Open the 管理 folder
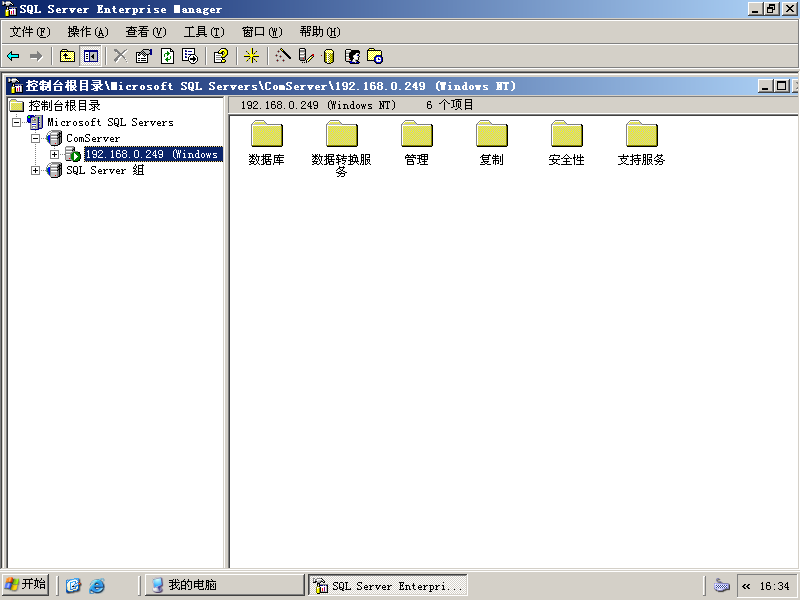The height and width of the screenshot is (600, 800). click(416, 143)
